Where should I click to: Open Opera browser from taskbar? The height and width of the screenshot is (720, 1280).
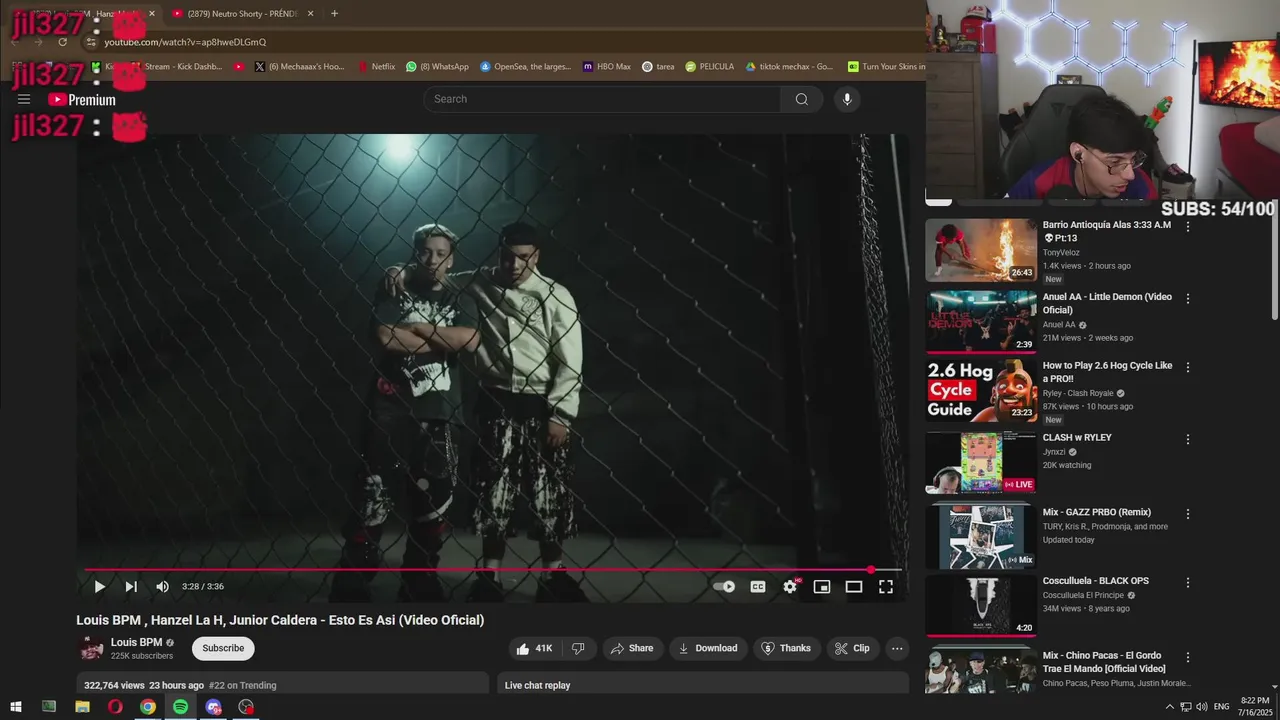coord(115,707)
